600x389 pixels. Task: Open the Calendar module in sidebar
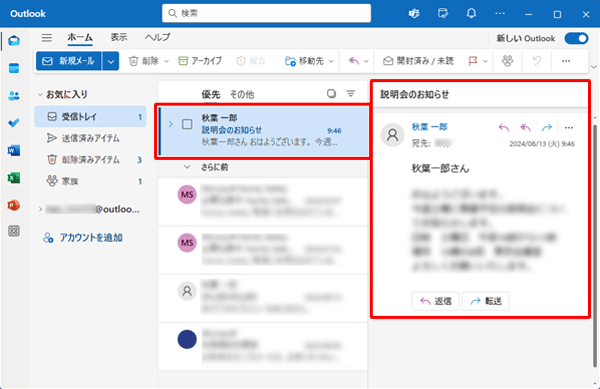click(x=14, y=68)
